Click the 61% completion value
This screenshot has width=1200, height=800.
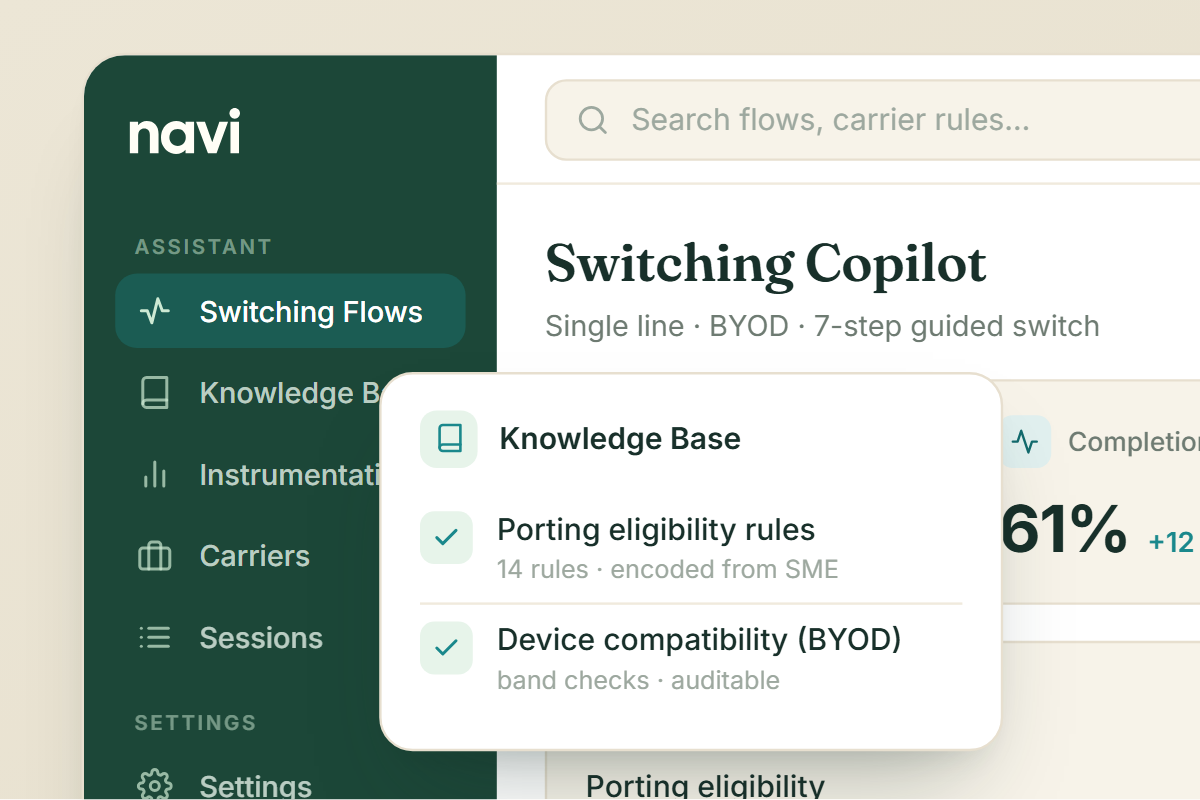coord(1064,530)
